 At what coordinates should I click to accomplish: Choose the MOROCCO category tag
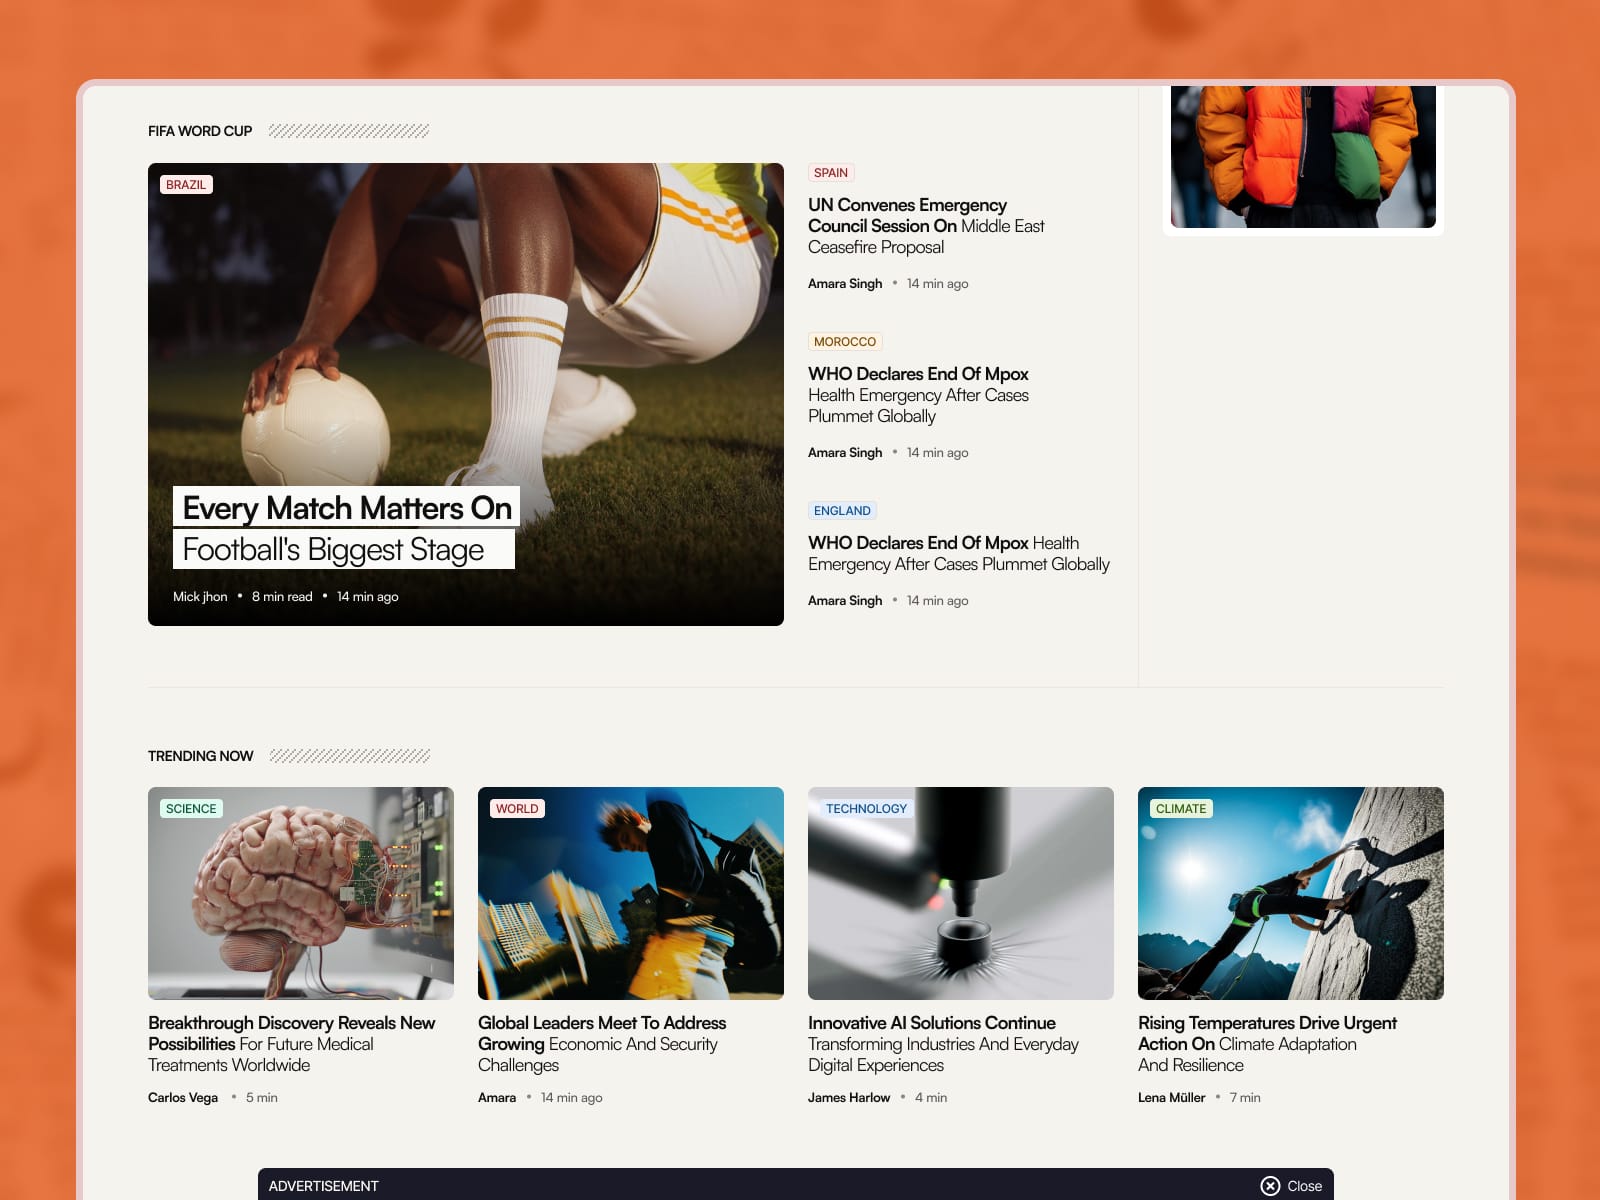(x=845, y=342)
